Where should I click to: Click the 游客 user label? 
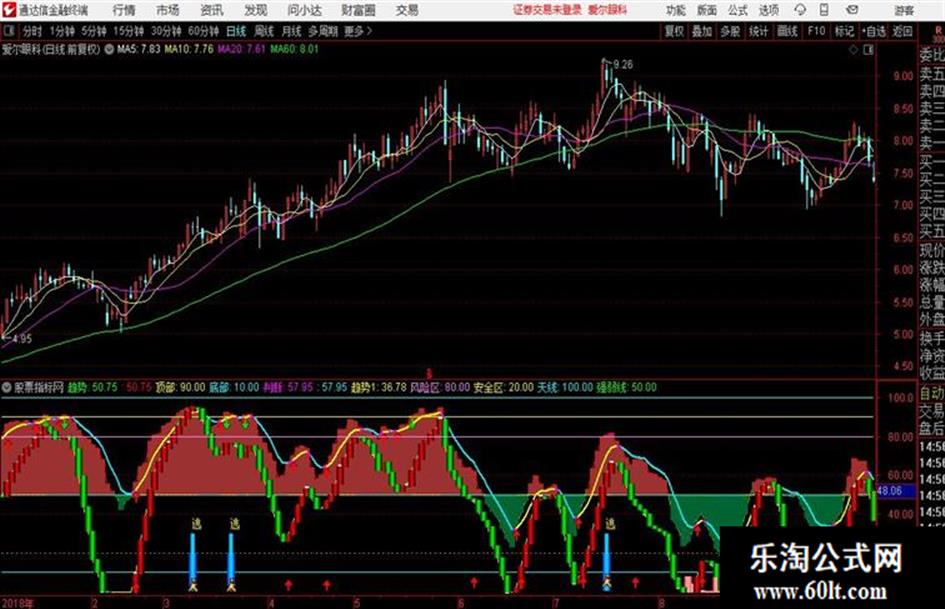(903, 10)
